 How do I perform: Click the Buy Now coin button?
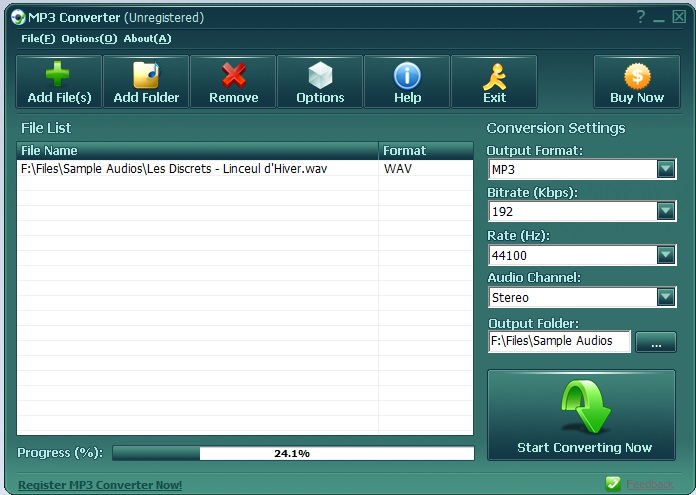coord(637,82)
